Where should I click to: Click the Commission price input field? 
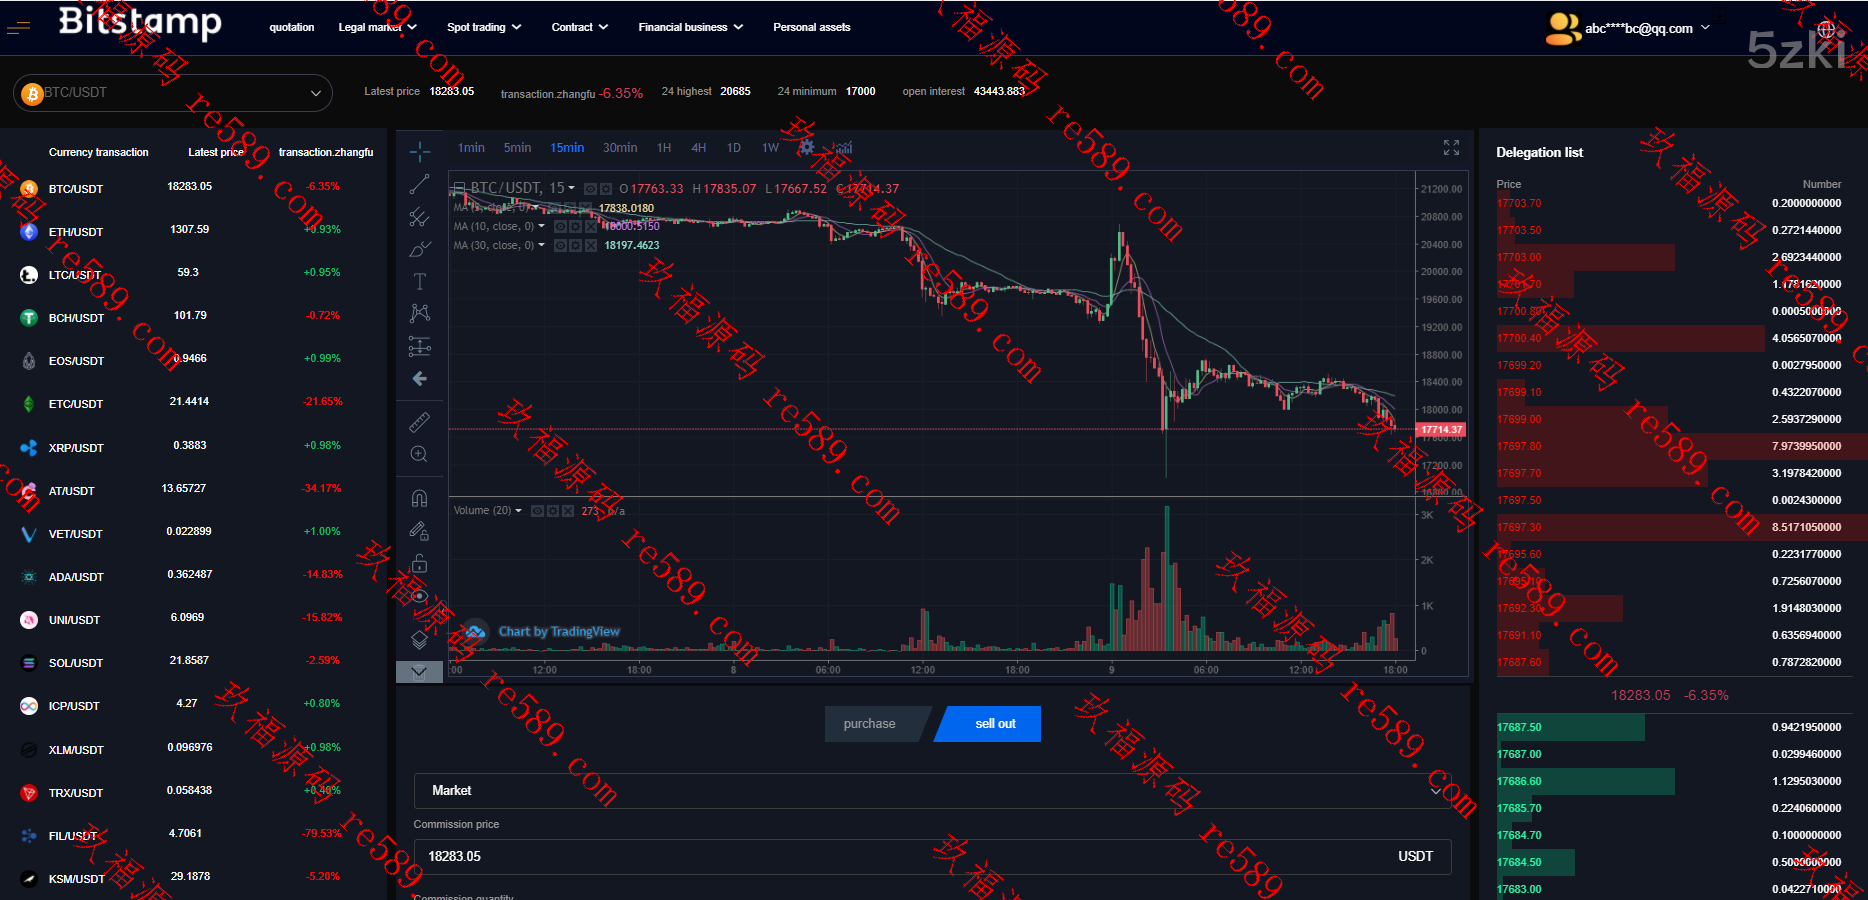pyautogui.click(x=900, y=857)
